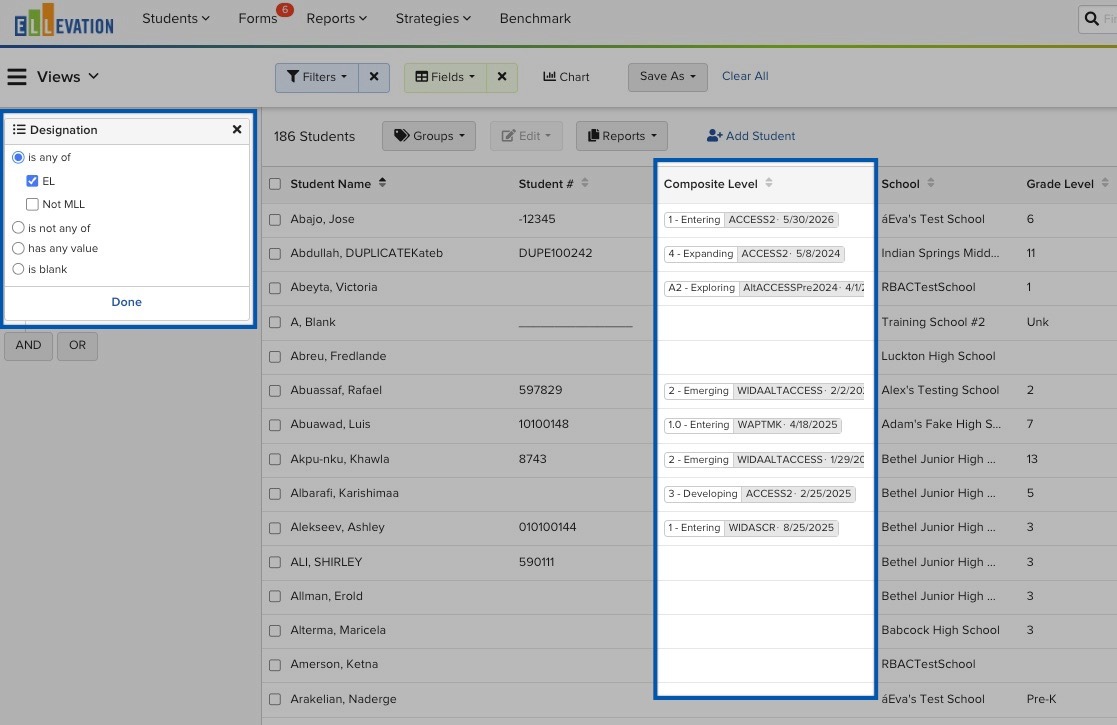
Task: Open the Groups dropdown
Action: pos(429,136)
